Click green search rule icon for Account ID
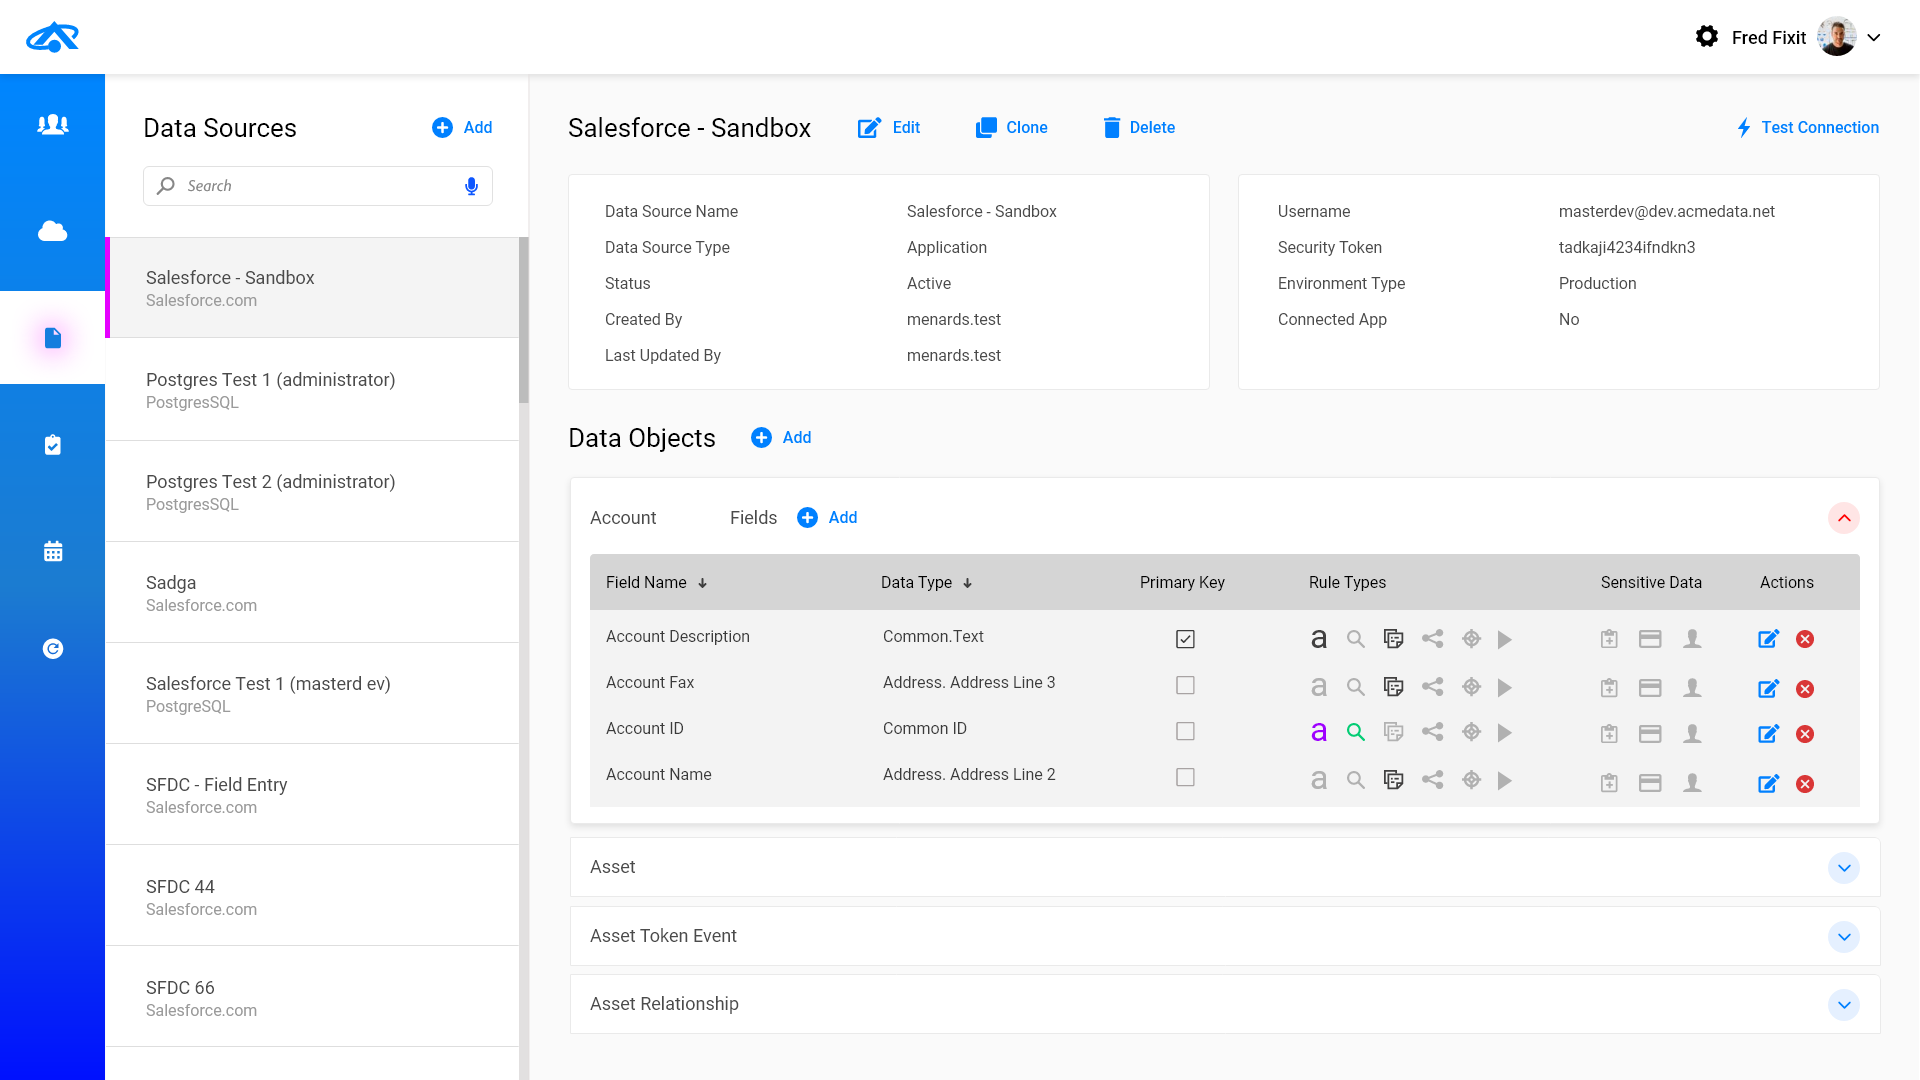This screenshot has height=1080, width=1920. [x=1355, y=732]
